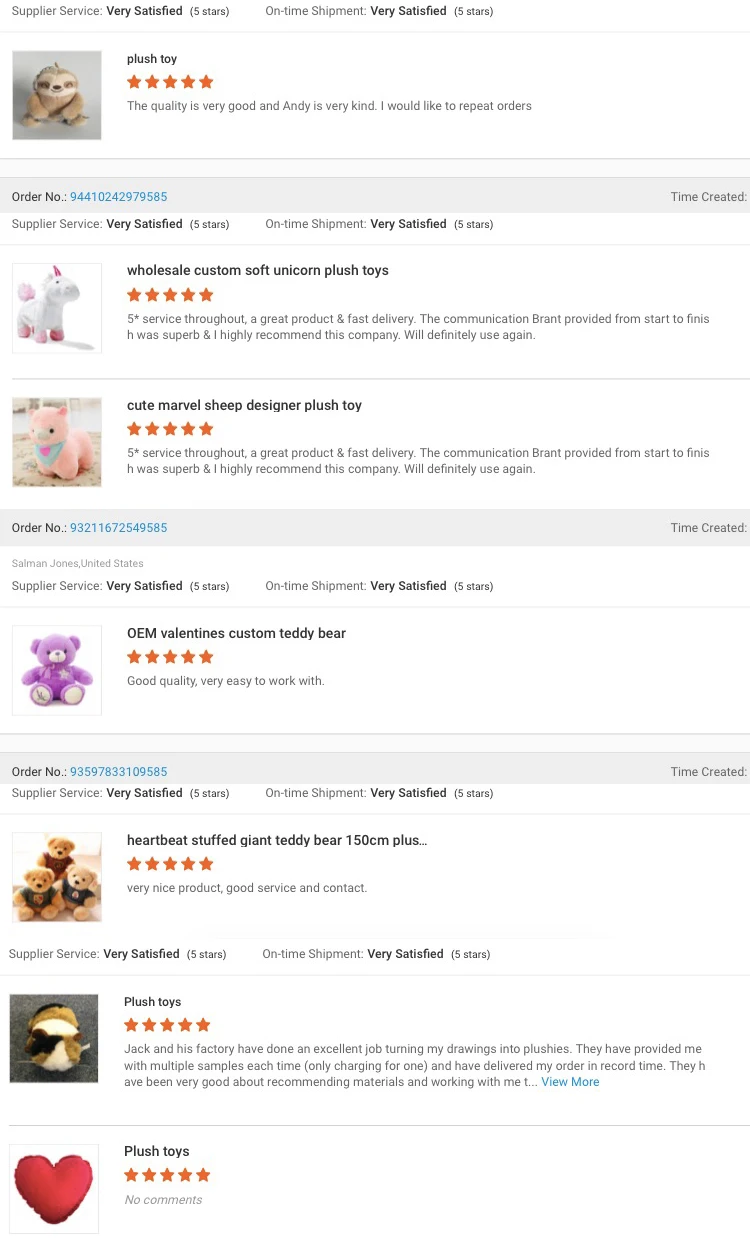Open the red heart plush thumbnail
This screenshot has width=750, height=1238.
pos(54,1188)
